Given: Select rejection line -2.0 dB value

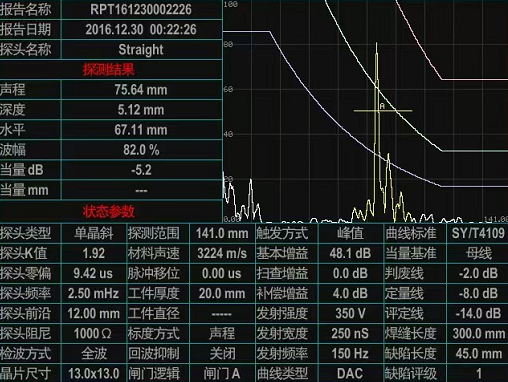Looking at the screenshot, I should pyautogui.click(x=478, y=273).
